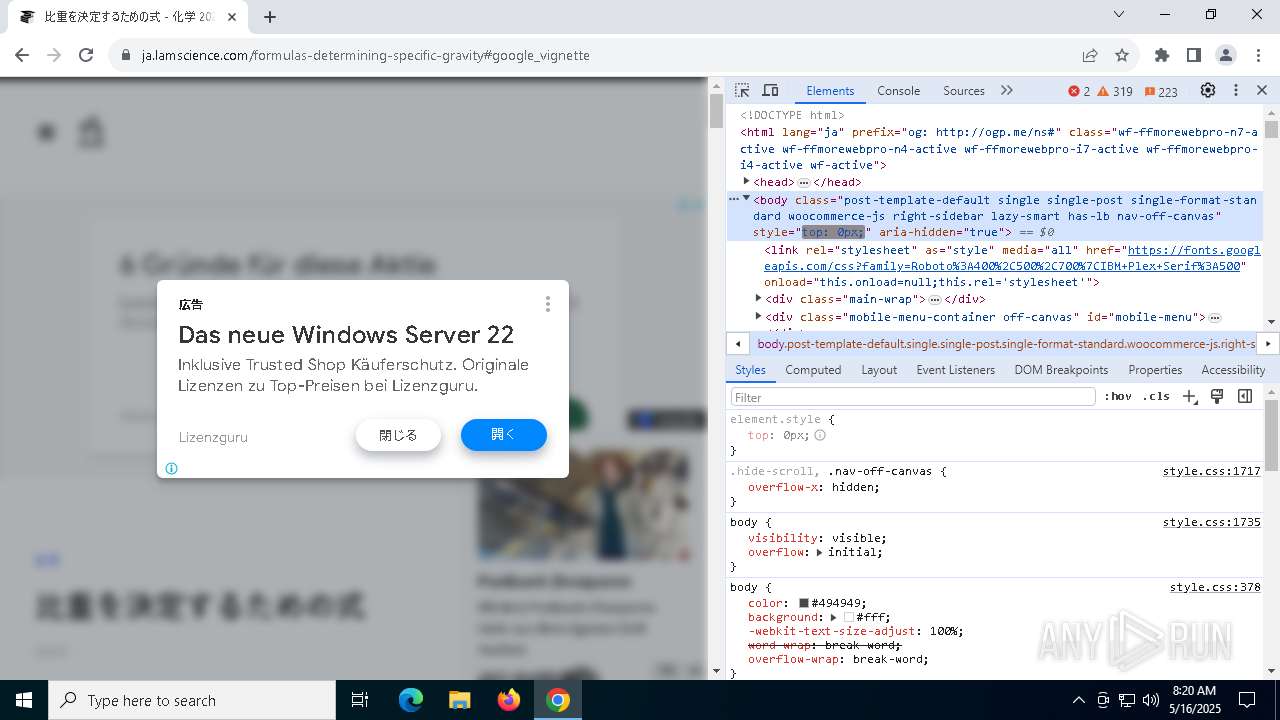The width and height of the screenshot is (1280, 720).
Task: Click the 223 issues badge
Action: tap(1161, 91)
